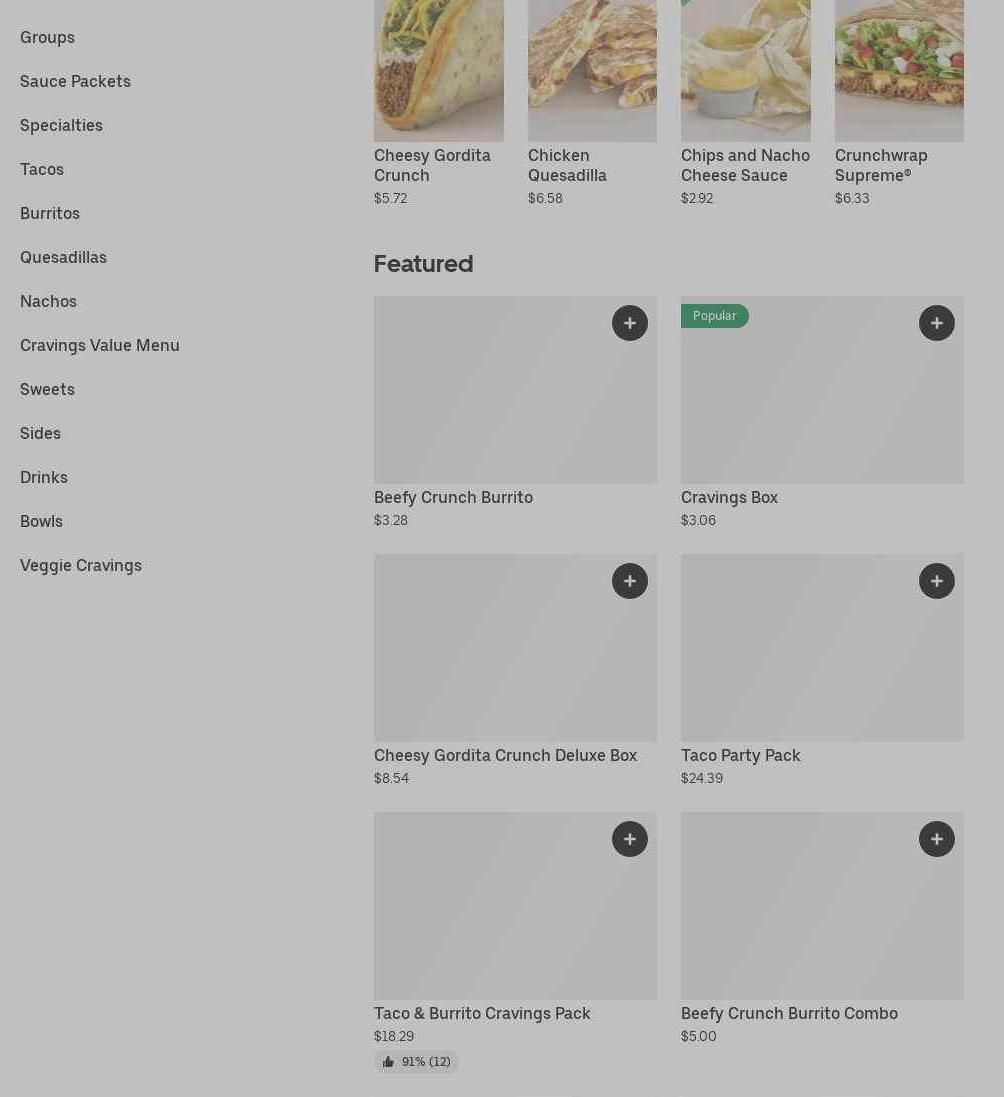Screen dimensions: 1004x1097
Task: Add Beefy Crunch Burrito to cart
Action: coord(629,323)
